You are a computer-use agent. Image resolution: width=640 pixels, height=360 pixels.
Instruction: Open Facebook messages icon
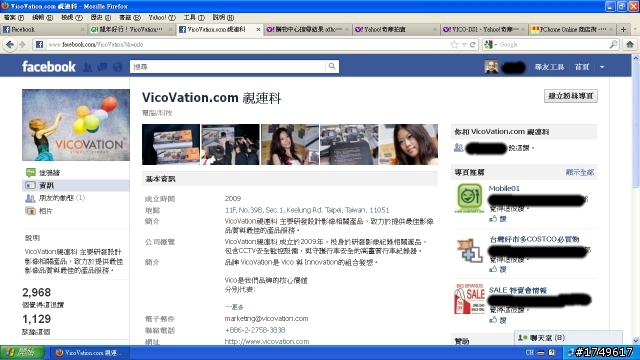coord(102,67)
